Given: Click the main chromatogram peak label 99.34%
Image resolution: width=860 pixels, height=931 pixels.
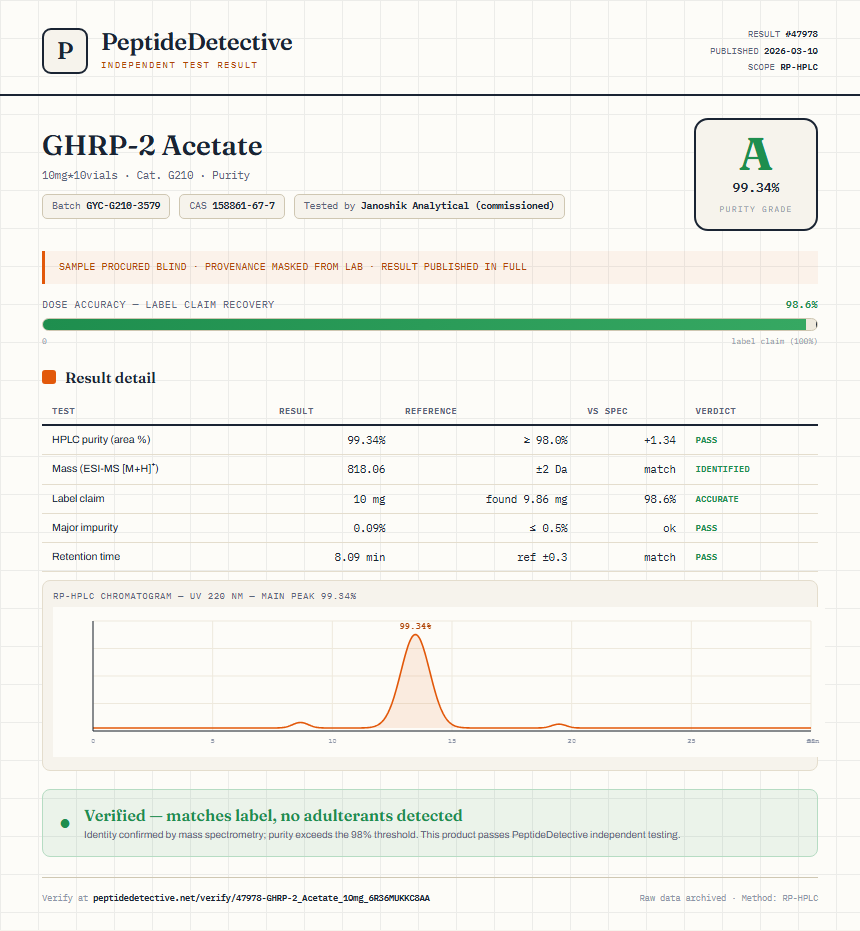Looking at the screenshot, I should click(x=415, y=626).
